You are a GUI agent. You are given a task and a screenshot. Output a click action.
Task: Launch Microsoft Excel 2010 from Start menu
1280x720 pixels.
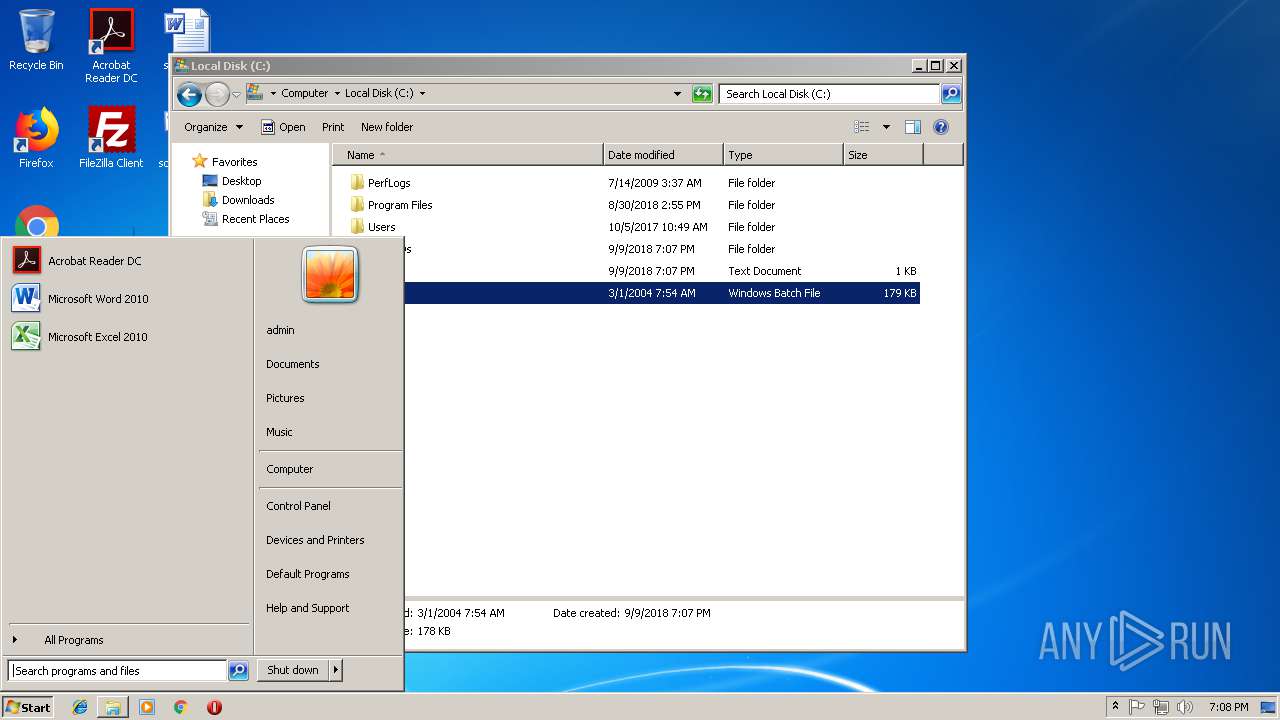(127, 337)
